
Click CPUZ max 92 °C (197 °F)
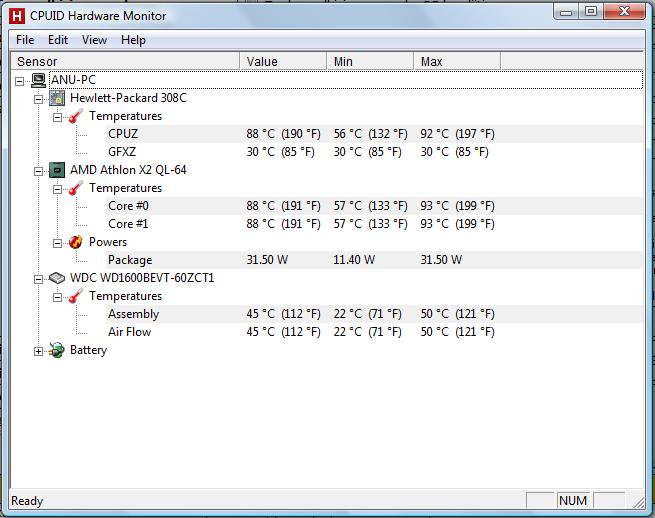coord(457,134)
